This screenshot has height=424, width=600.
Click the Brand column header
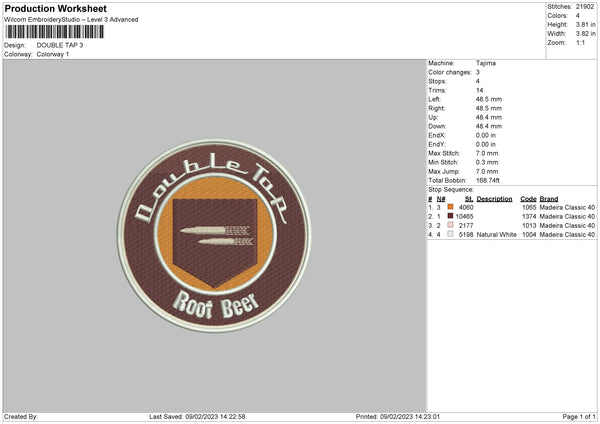(x=549, y=199)
